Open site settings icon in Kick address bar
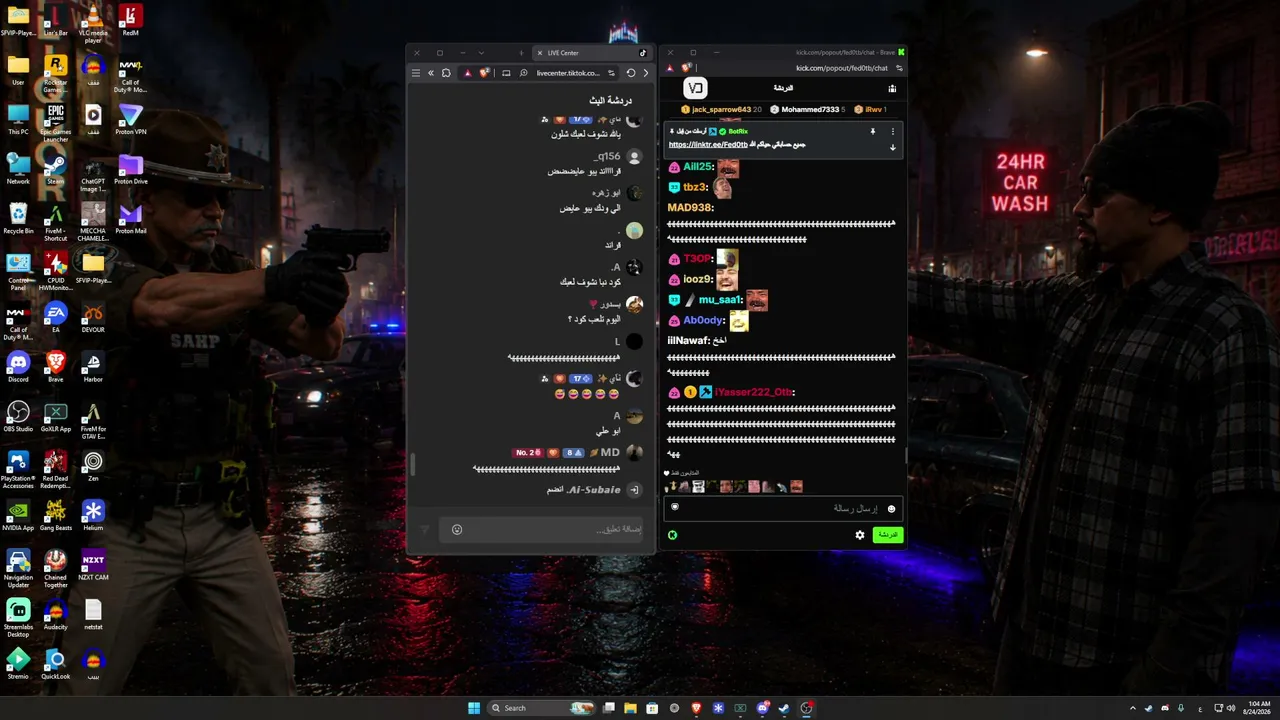The image size is (1280, 720). (x=899, y=68)
